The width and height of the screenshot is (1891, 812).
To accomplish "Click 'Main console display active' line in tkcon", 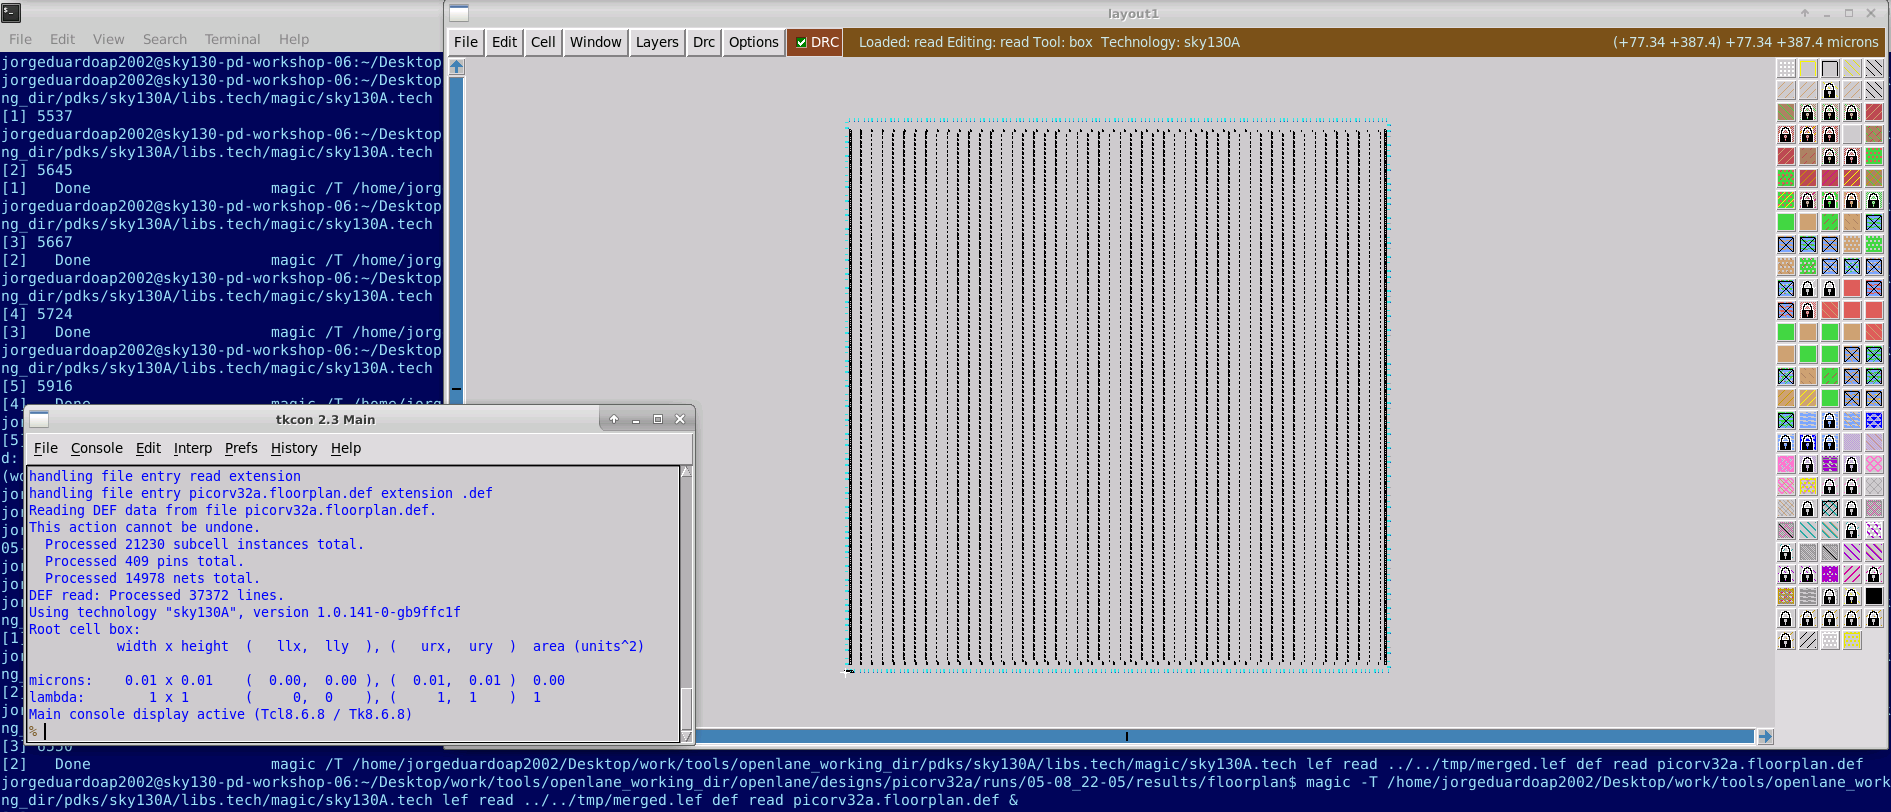I will point(220,714).
